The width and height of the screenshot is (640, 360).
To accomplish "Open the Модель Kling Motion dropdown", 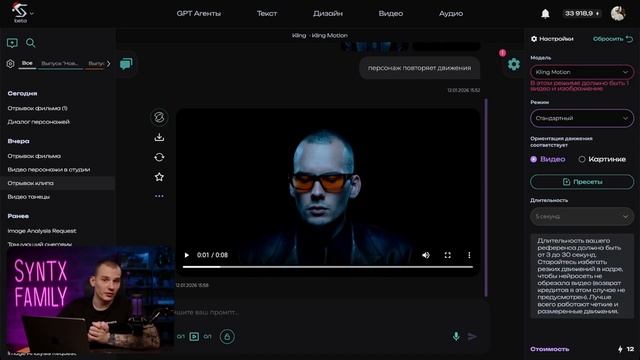I will [582, 72].
